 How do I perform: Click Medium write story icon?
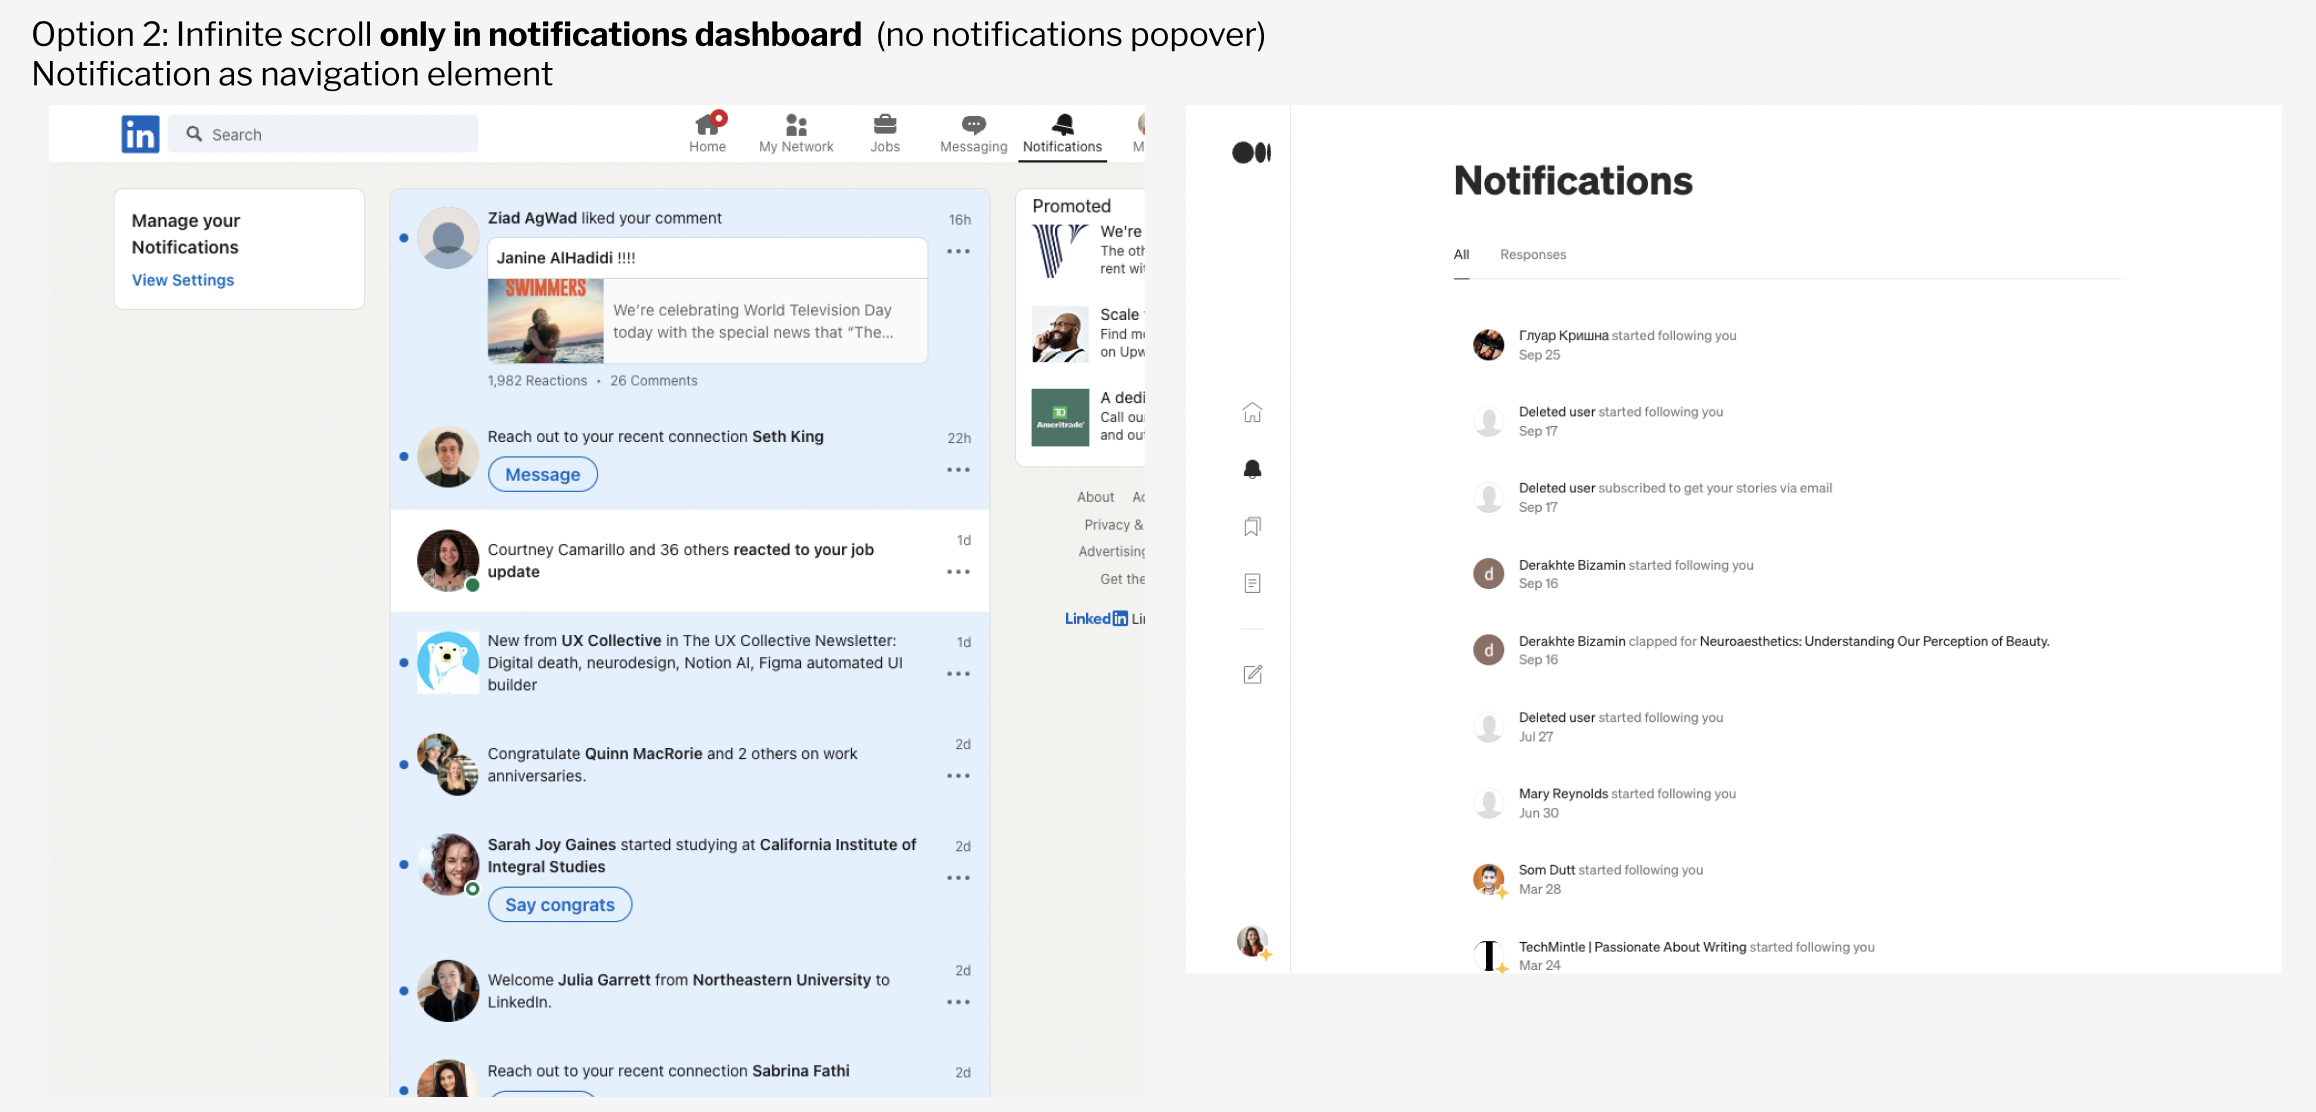coord(1252,675)
